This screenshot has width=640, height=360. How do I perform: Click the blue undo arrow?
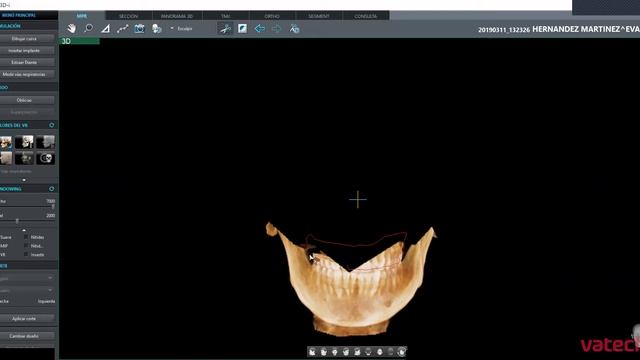pyautogui.click(x=260, y=28)
